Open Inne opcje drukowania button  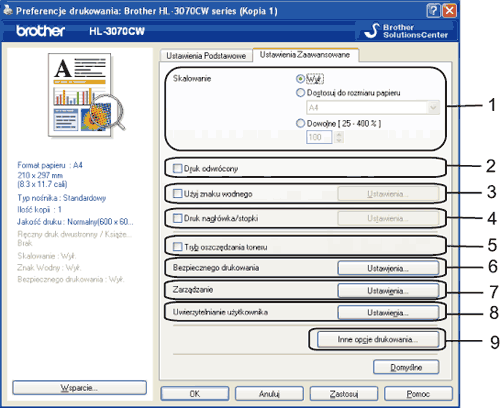378,339
